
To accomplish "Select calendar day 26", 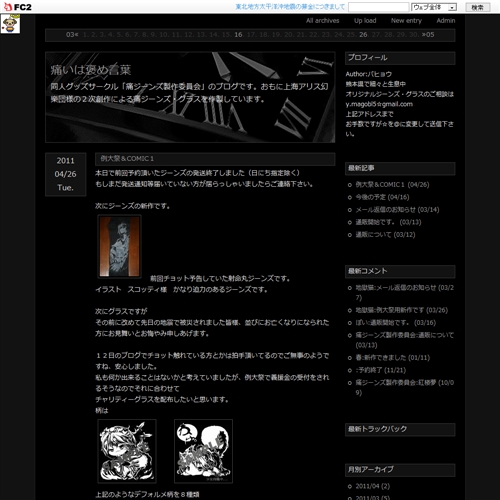I will (363, 35).
